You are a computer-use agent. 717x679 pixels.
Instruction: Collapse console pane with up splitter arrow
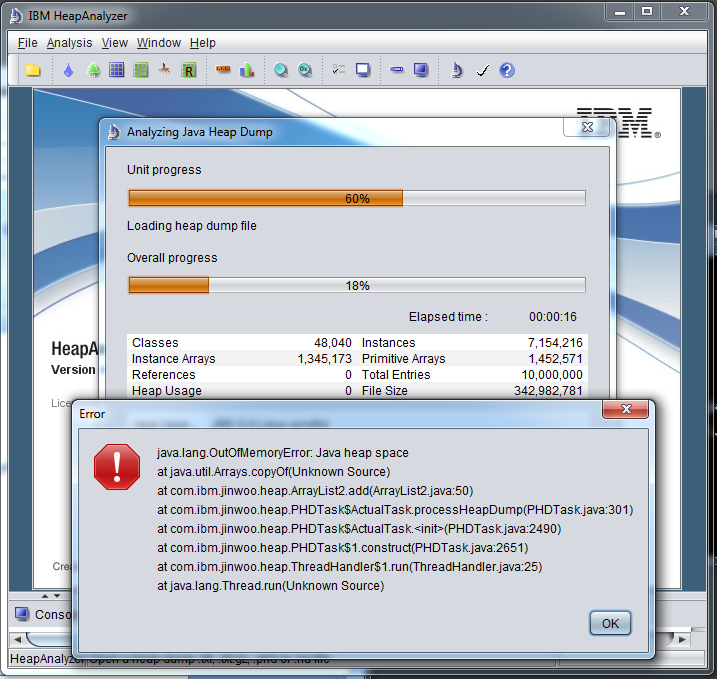click(x=45, y=596)
